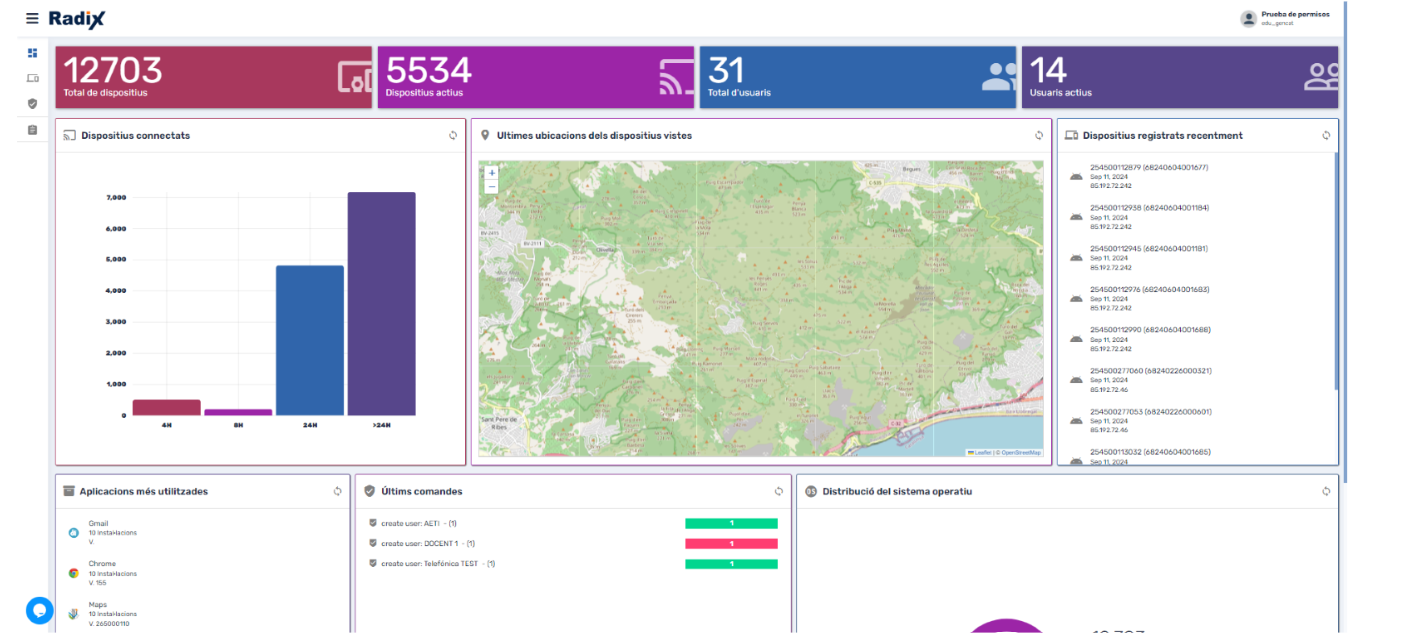Refresh the Dispositius registrats recentment panel
This screenshot has height=634, width=1401.
(x=1326, y=136)
